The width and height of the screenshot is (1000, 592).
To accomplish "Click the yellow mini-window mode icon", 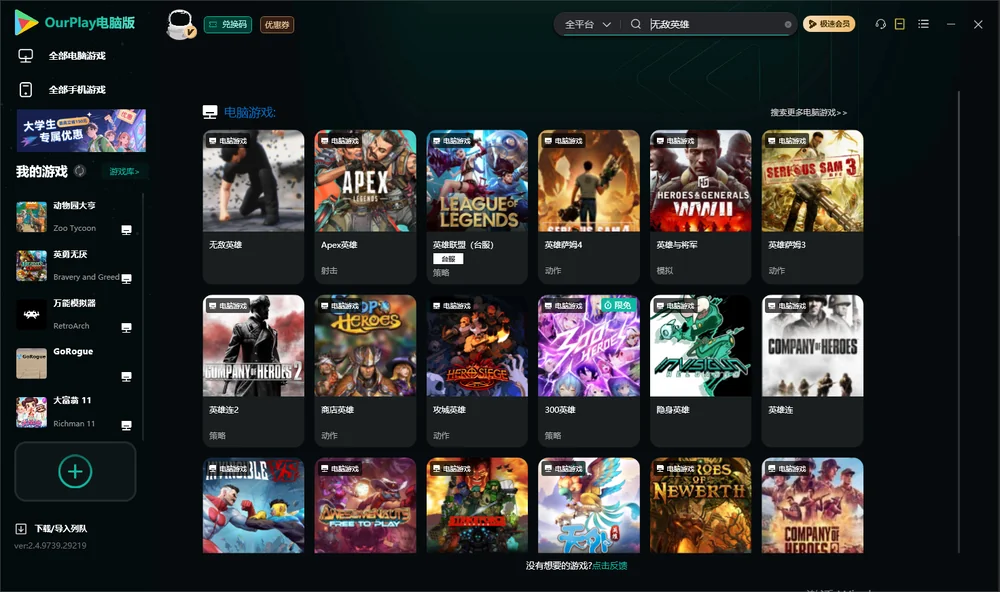I will tap(900, 24).
